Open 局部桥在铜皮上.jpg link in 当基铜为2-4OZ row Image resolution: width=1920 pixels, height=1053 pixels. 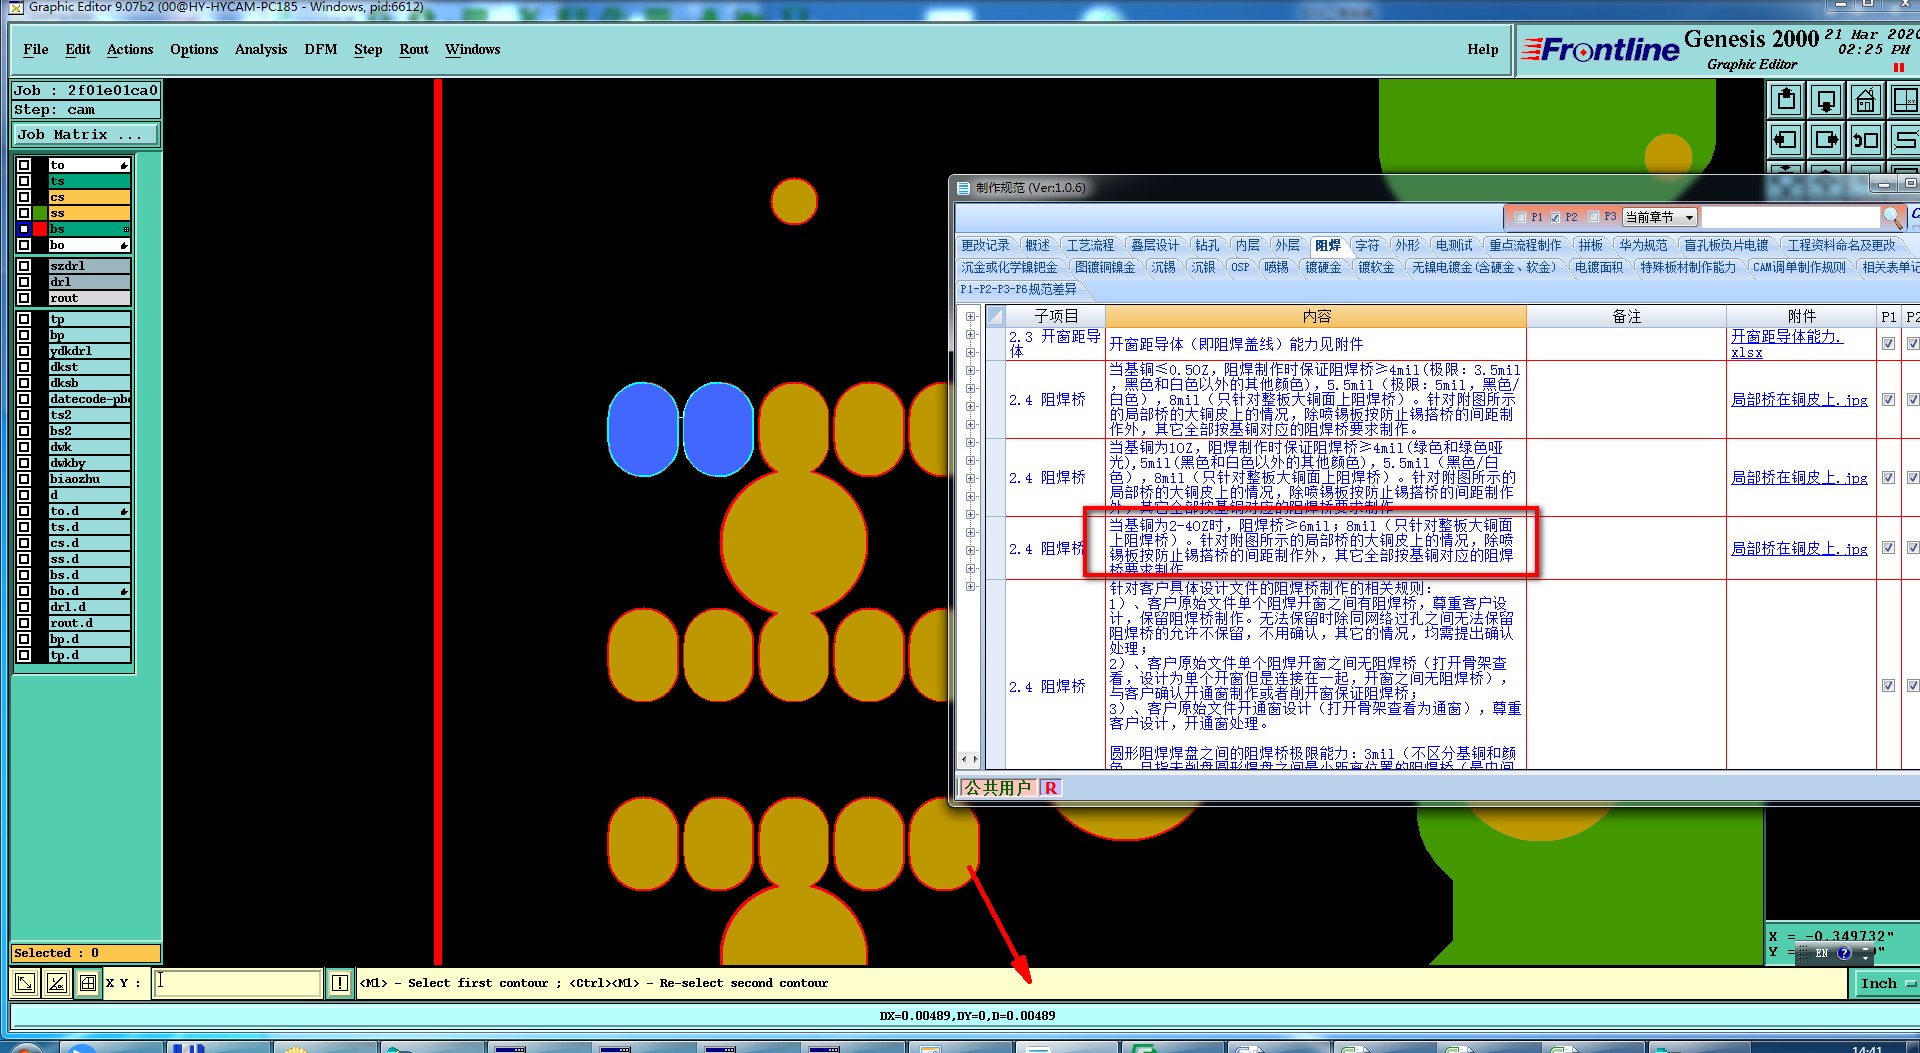click(1799, 548)
